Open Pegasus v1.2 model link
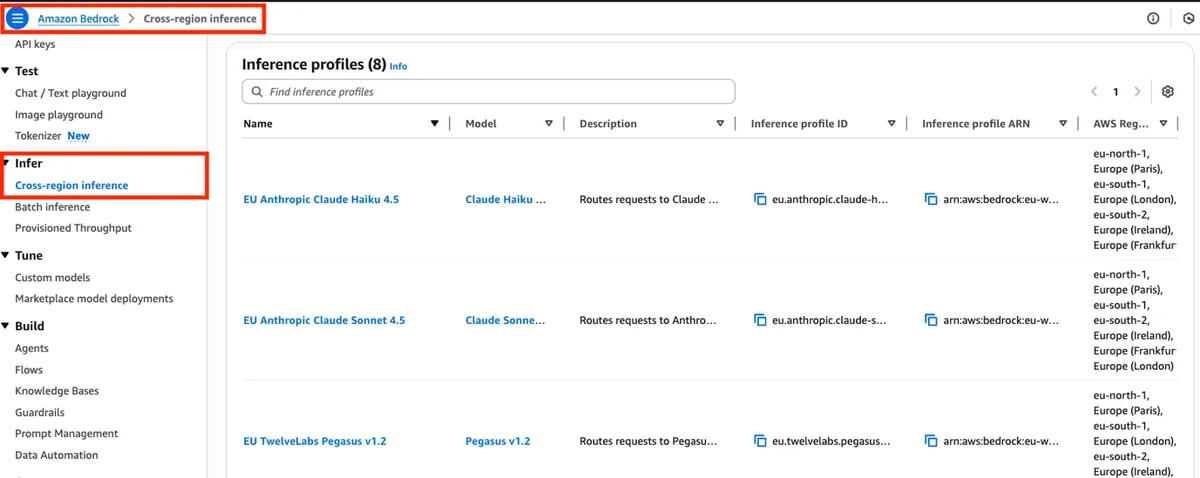Screen dimensions: 1200x478 click(498, 441)
